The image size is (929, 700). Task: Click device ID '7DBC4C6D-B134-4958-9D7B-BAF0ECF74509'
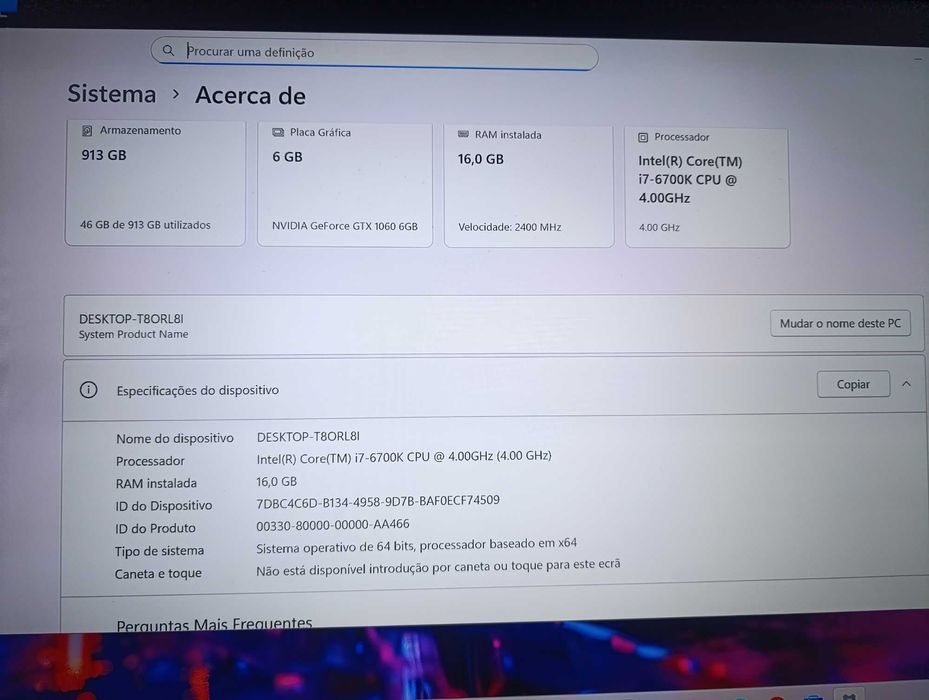click(x=378, y=502)
